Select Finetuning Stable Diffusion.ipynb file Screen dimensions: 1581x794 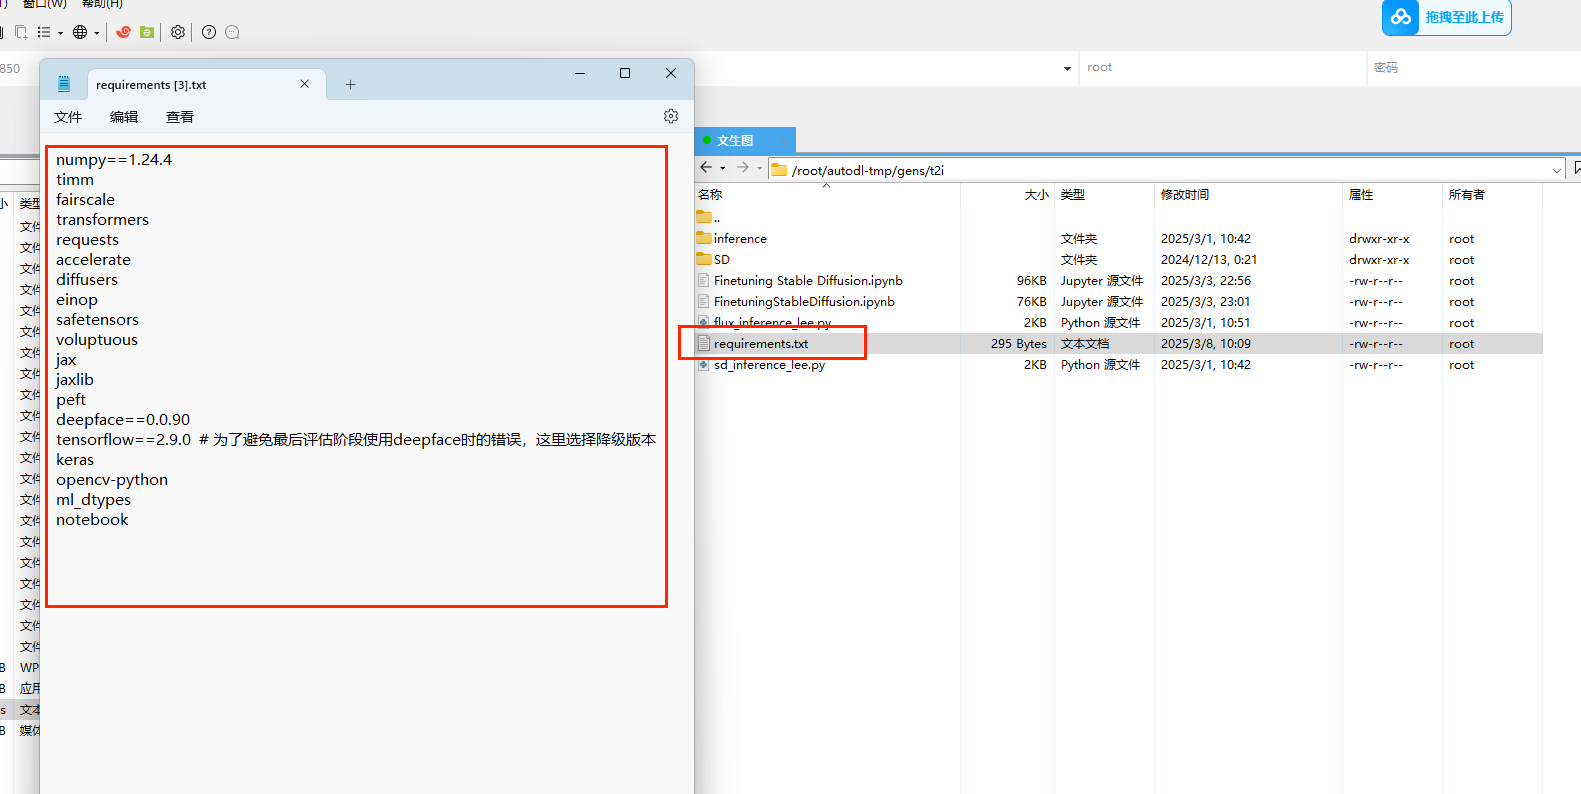807,281
